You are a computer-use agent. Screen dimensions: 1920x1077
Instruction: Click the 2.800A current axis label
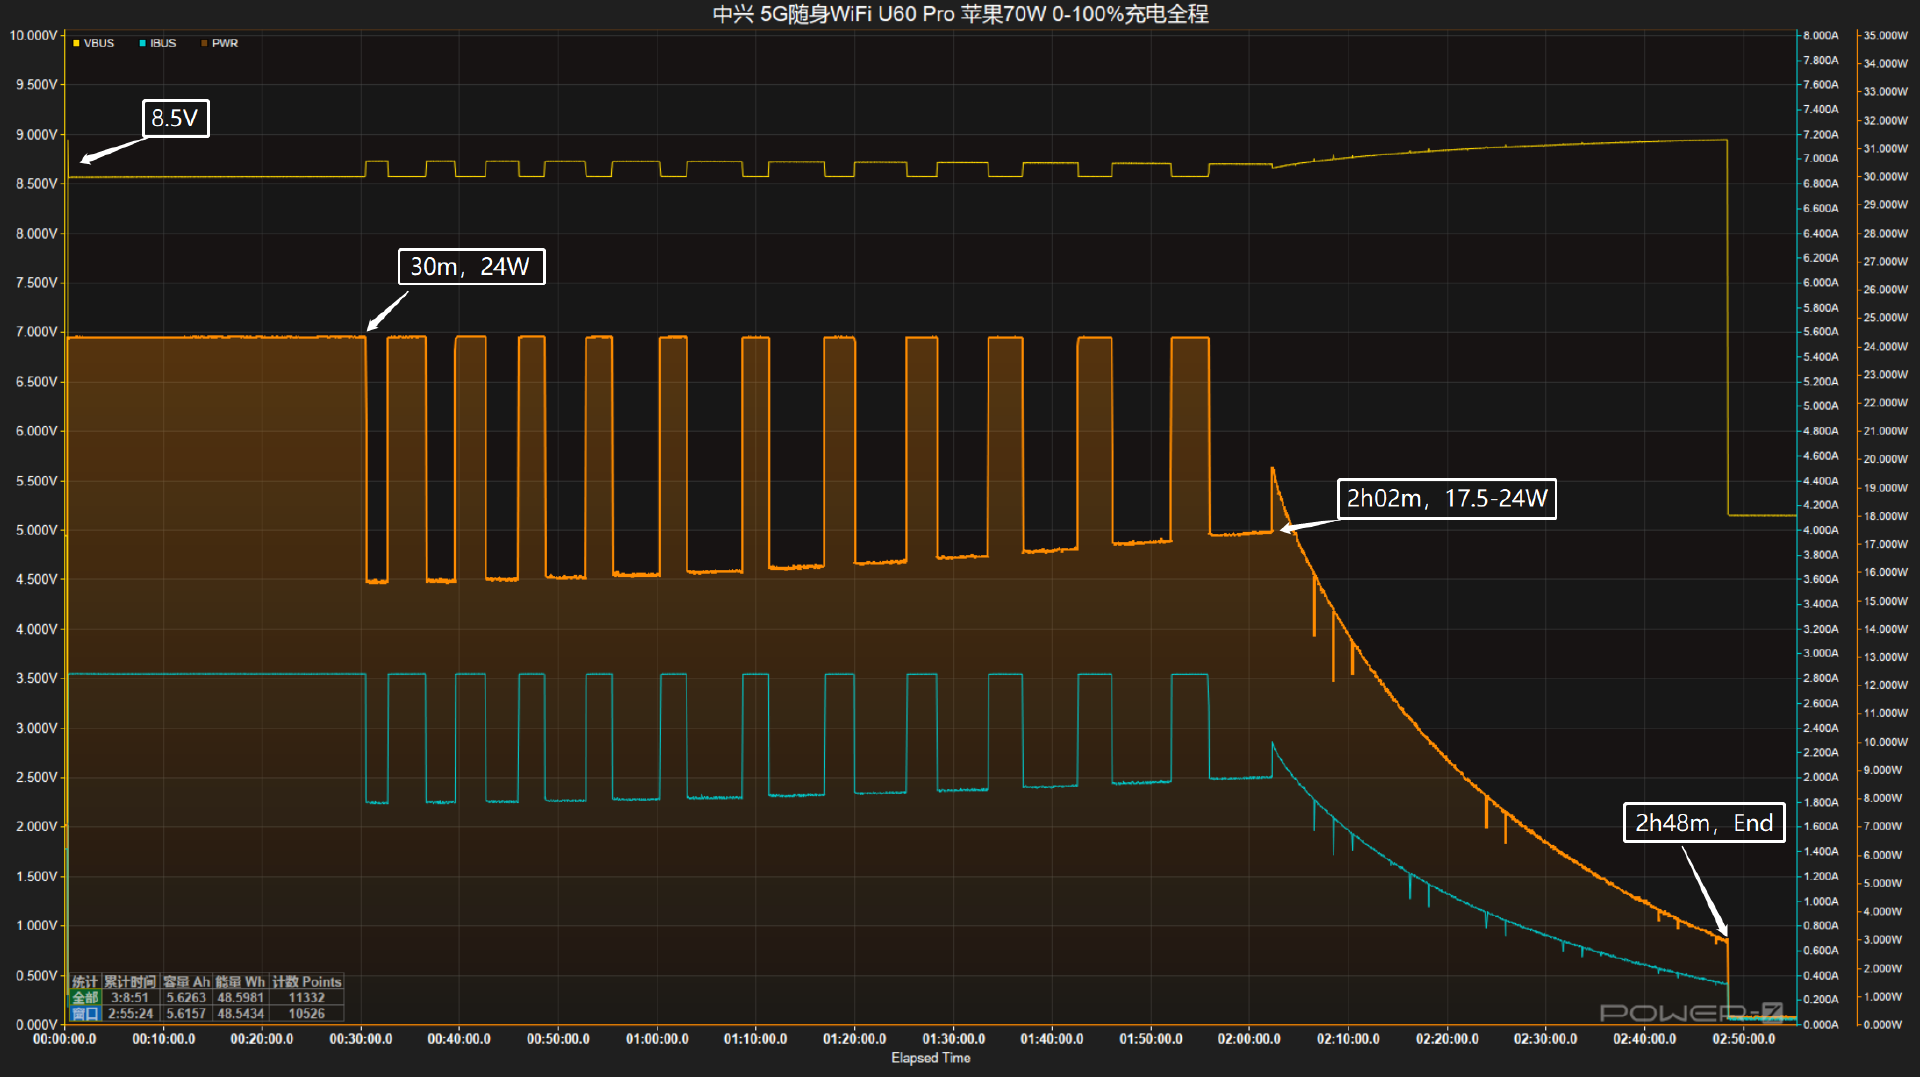[1820, 678]
